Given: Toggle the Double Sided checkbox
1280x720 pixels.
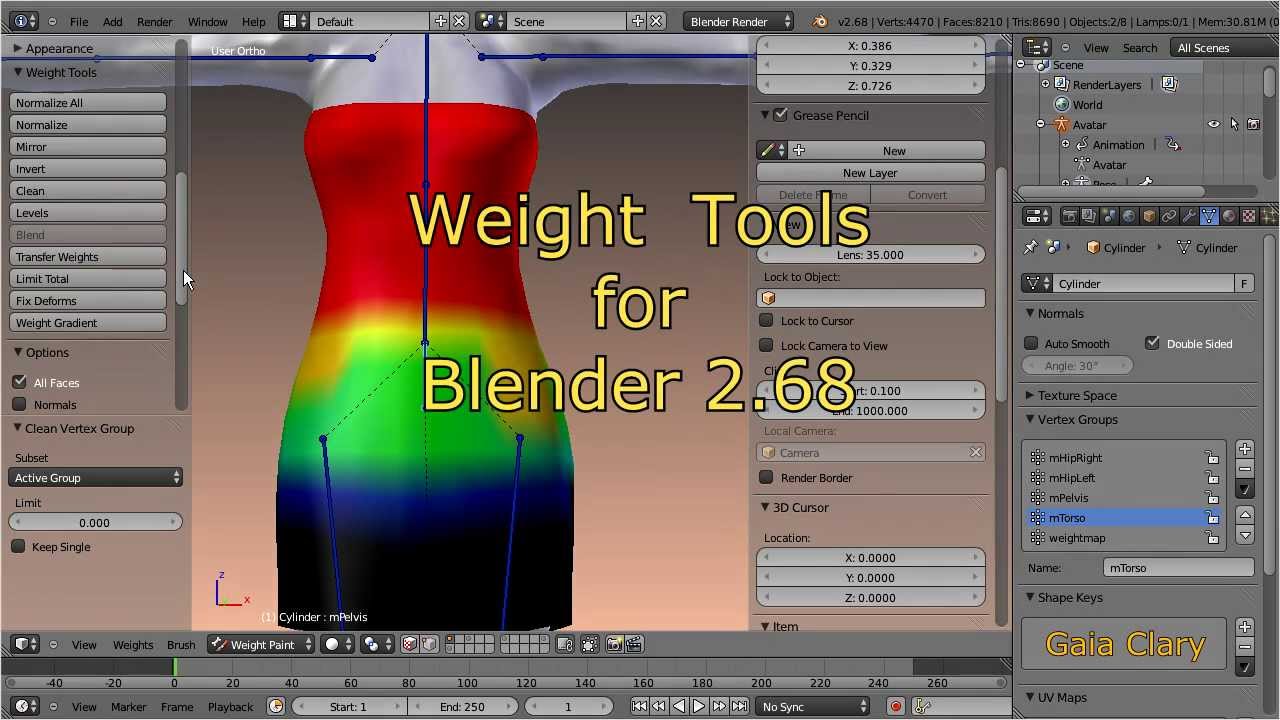Looking at the screenshot, I should tap(1153, 343).
